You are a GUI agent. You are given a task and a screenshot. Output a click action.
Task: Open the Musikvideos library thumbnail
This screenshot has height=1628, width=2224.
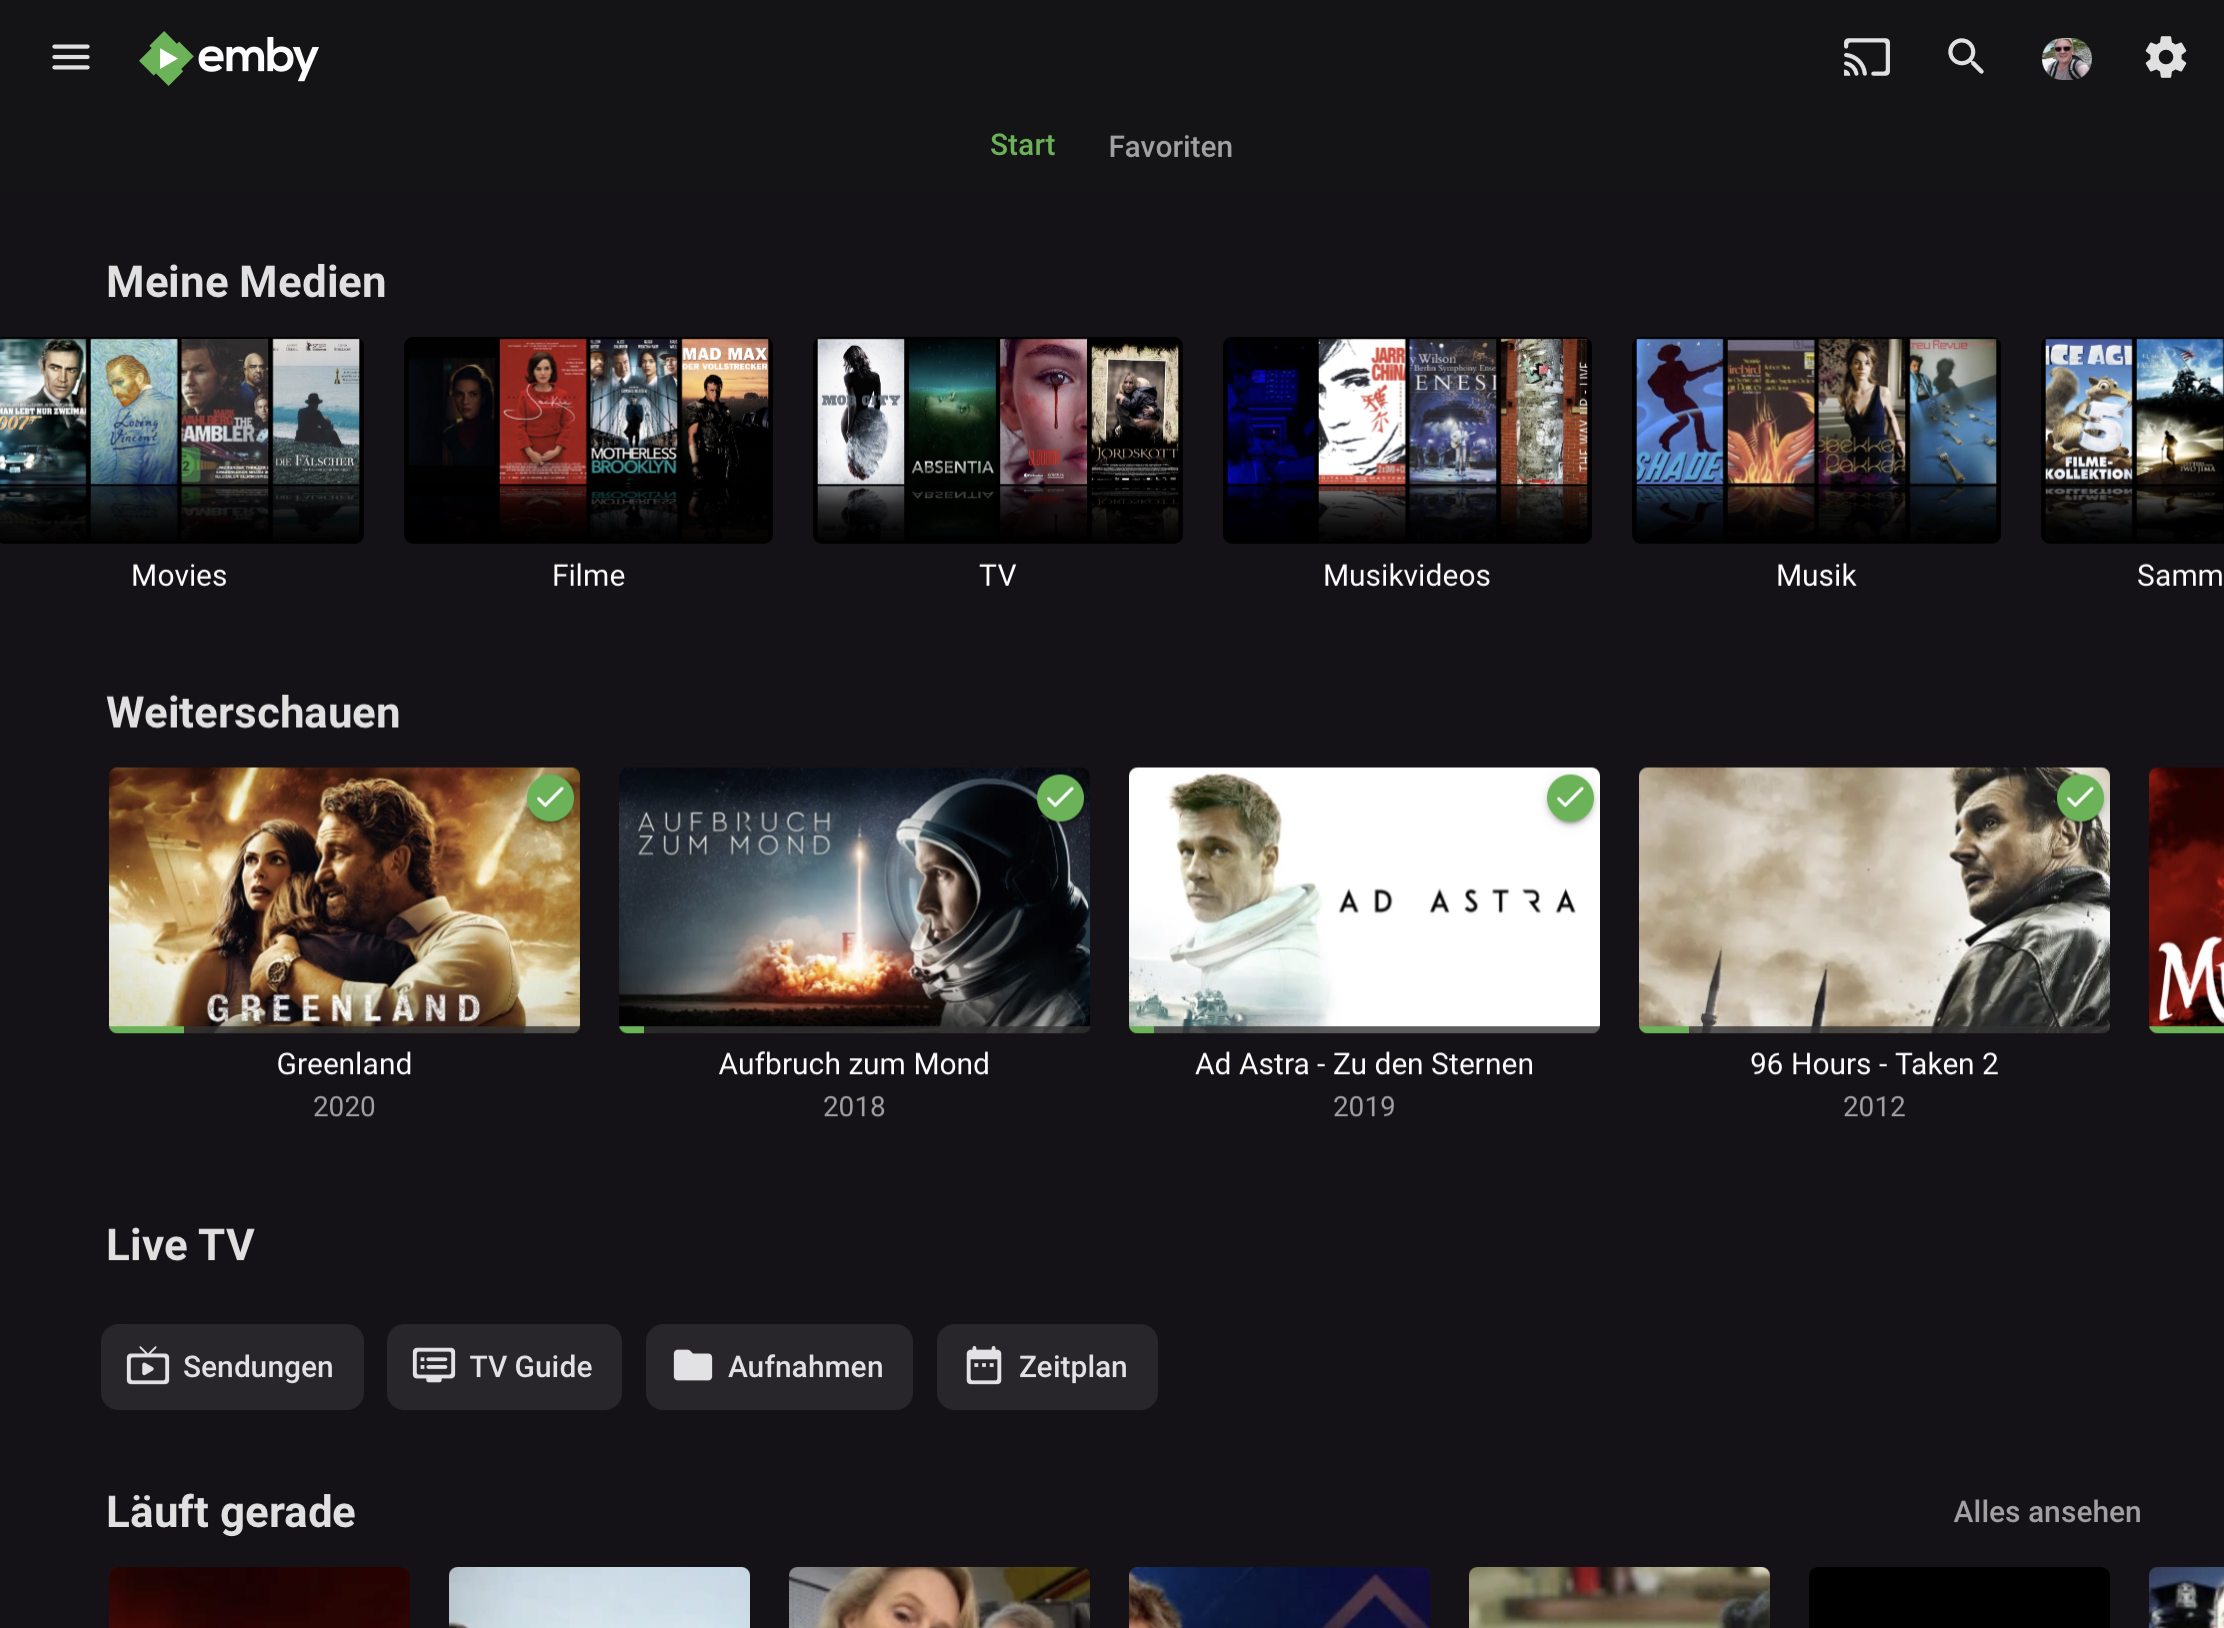pos(1406,440)
